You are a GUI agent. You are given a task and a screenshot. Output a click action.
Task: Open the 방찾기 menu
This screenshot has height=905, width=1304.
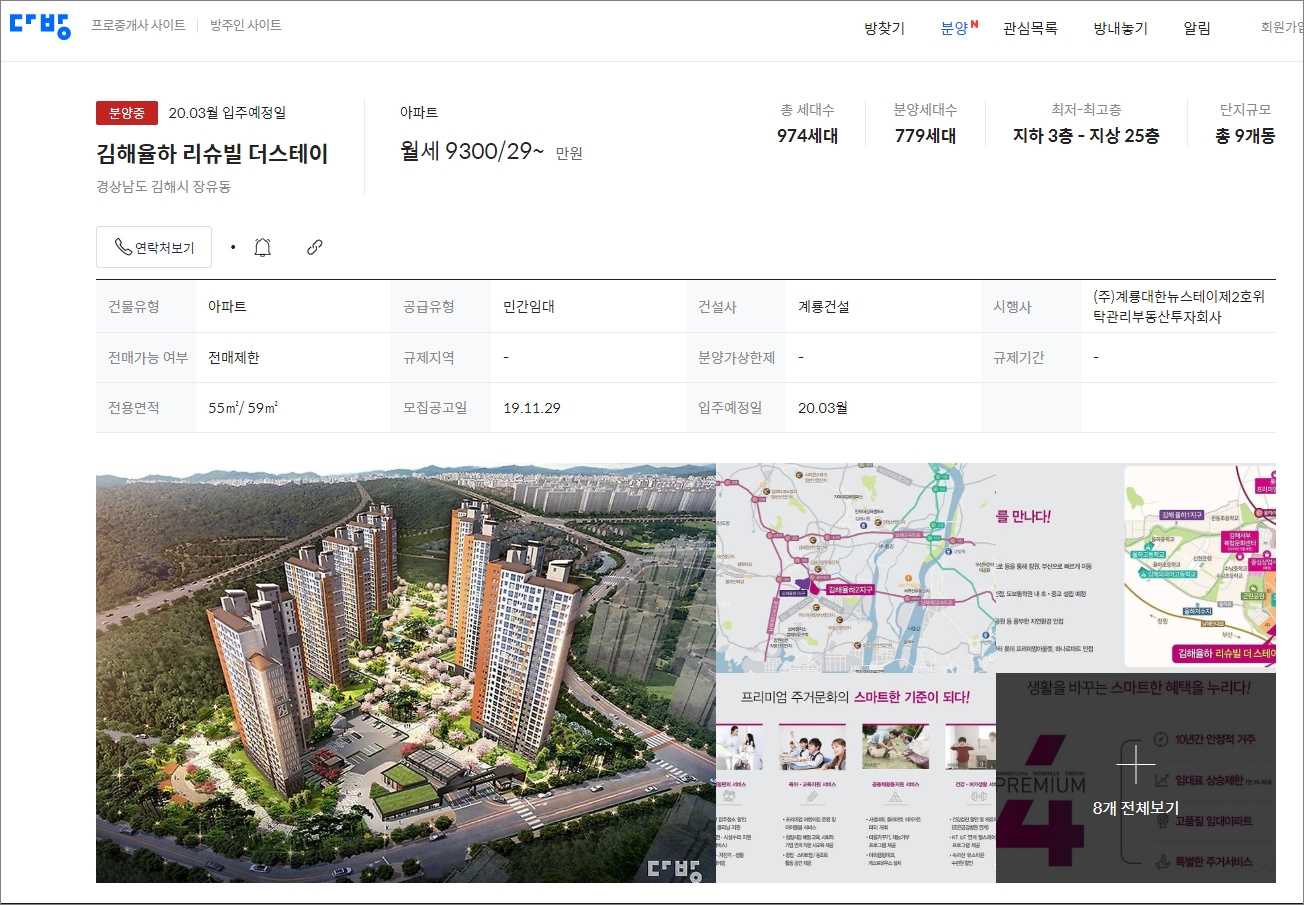[885, 28]
